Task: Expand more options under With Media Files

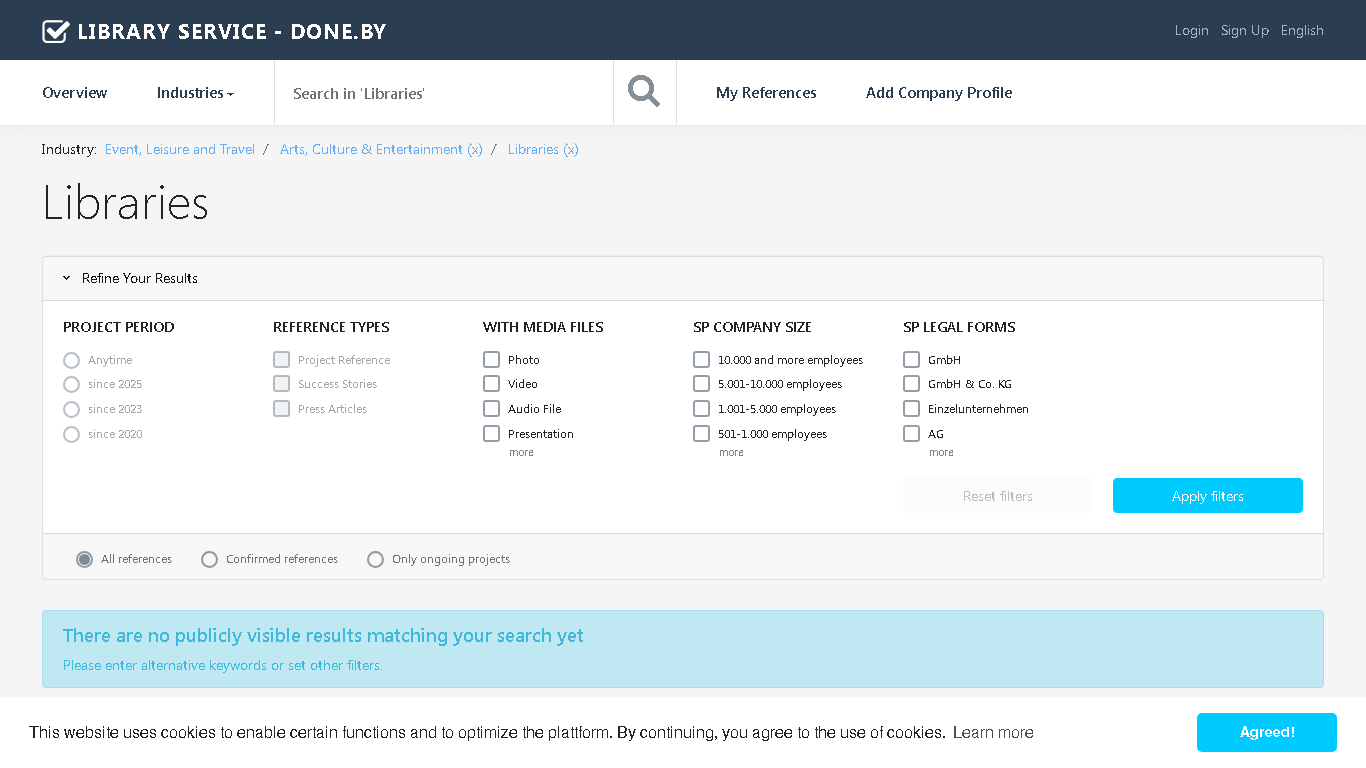Action: [521, 453]
